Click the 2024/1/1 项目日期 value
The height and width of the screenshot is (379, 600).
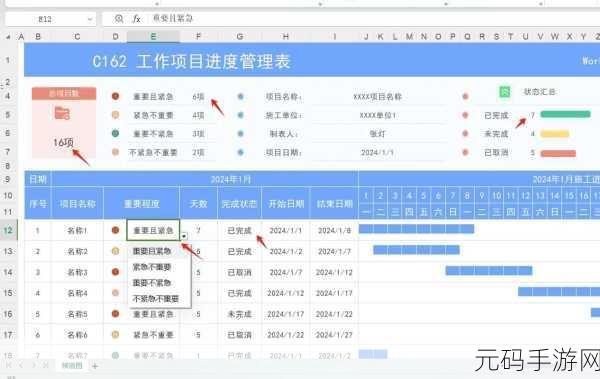(x=377, y=152)
